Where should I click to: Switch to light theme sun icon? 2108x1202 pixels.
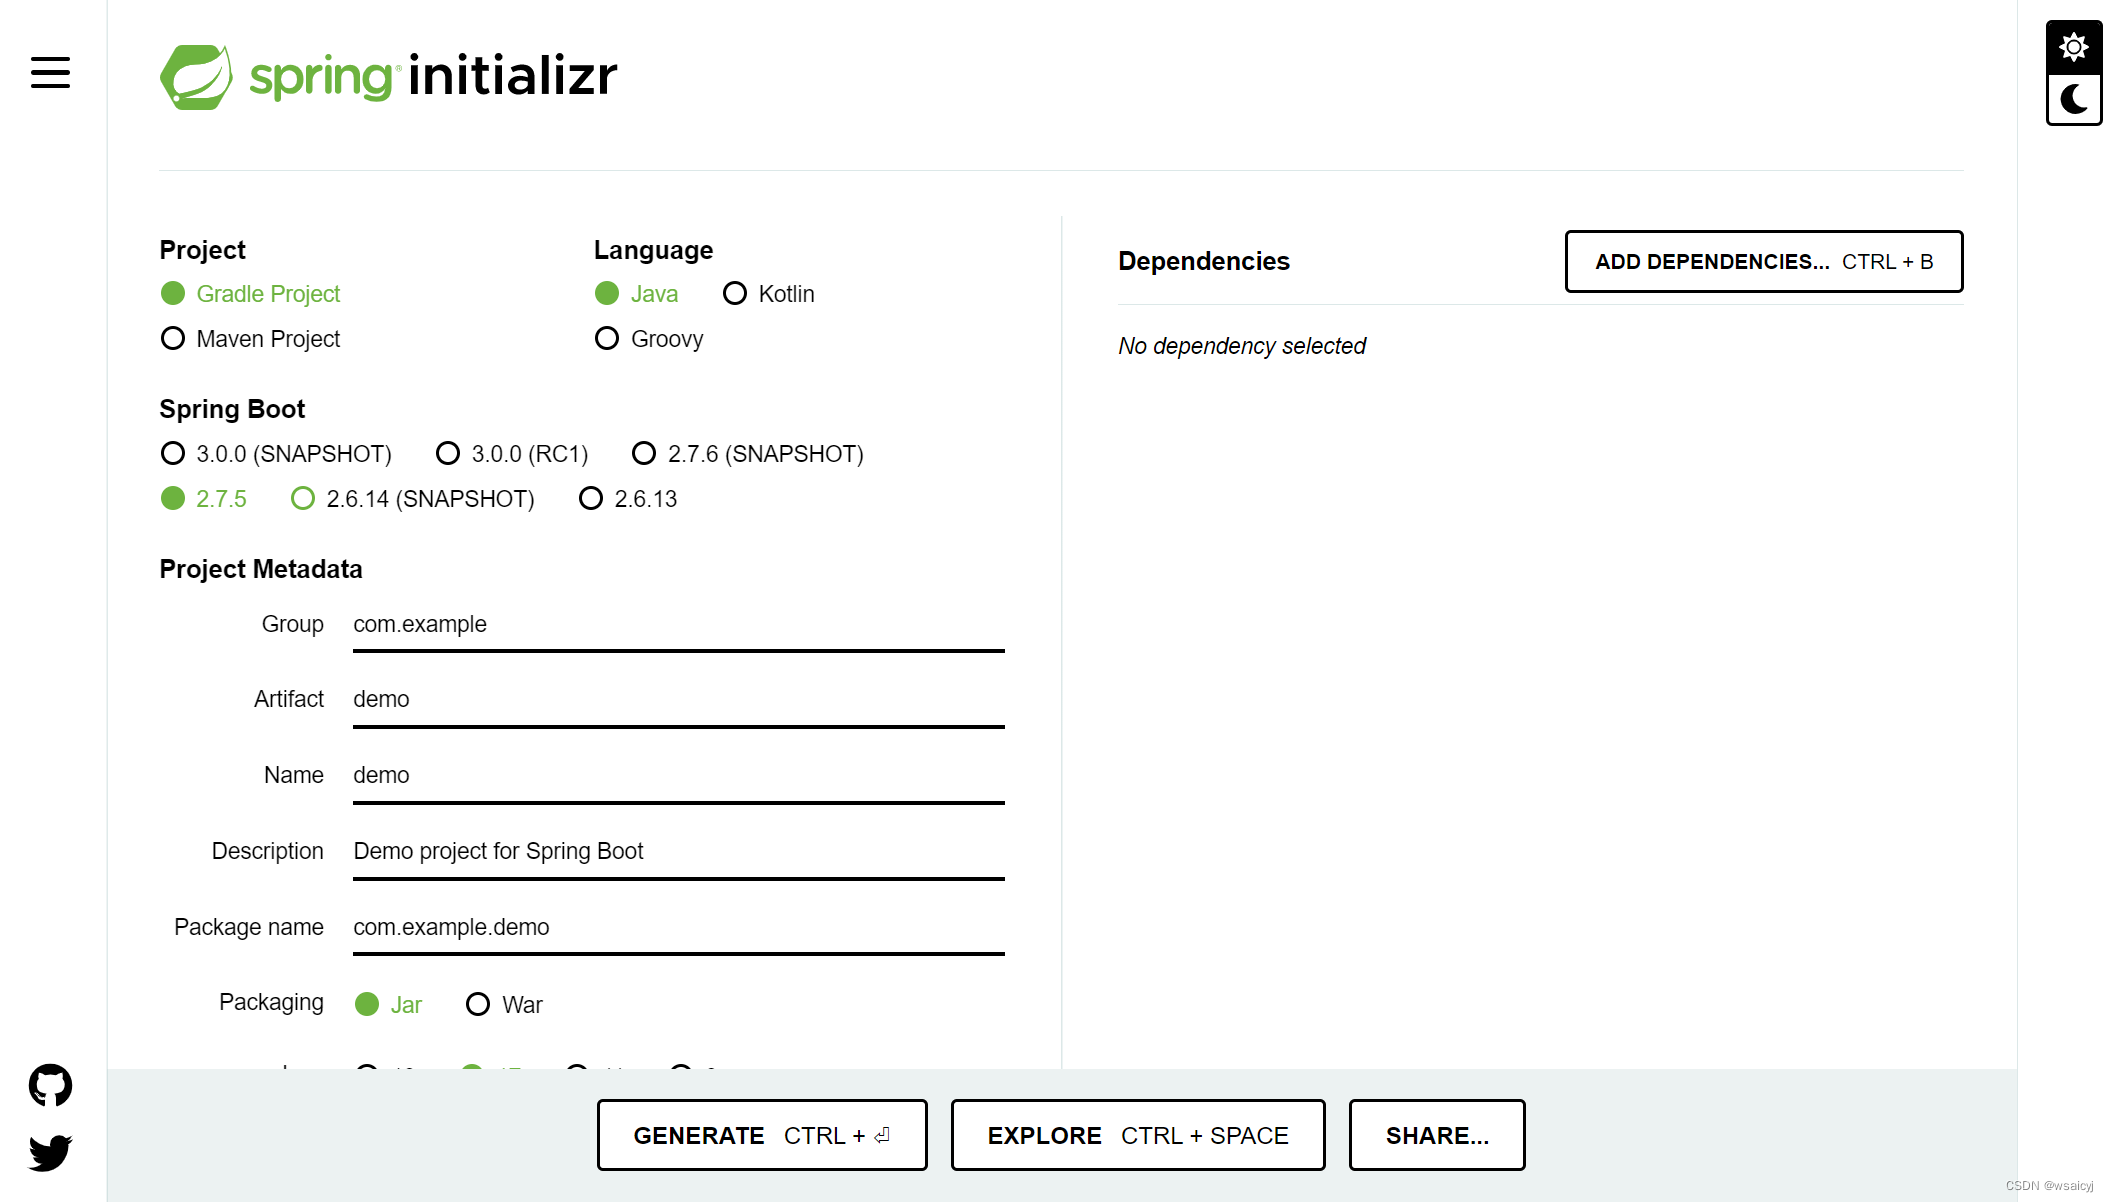click(x=2074, y=47)
